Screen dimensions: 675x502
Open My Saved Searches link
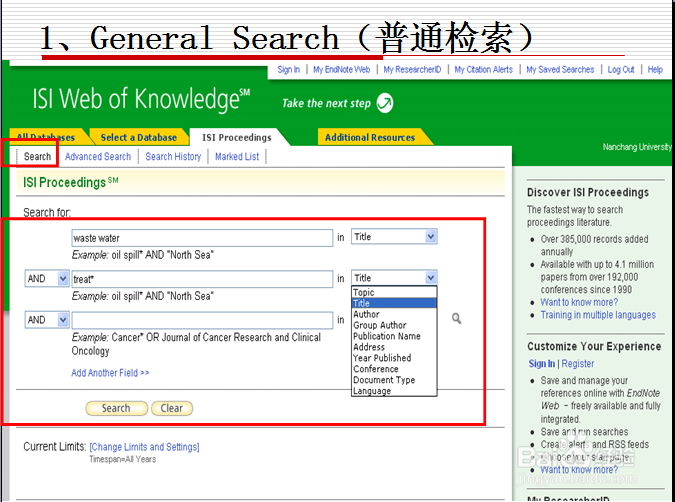coord(560,70)
